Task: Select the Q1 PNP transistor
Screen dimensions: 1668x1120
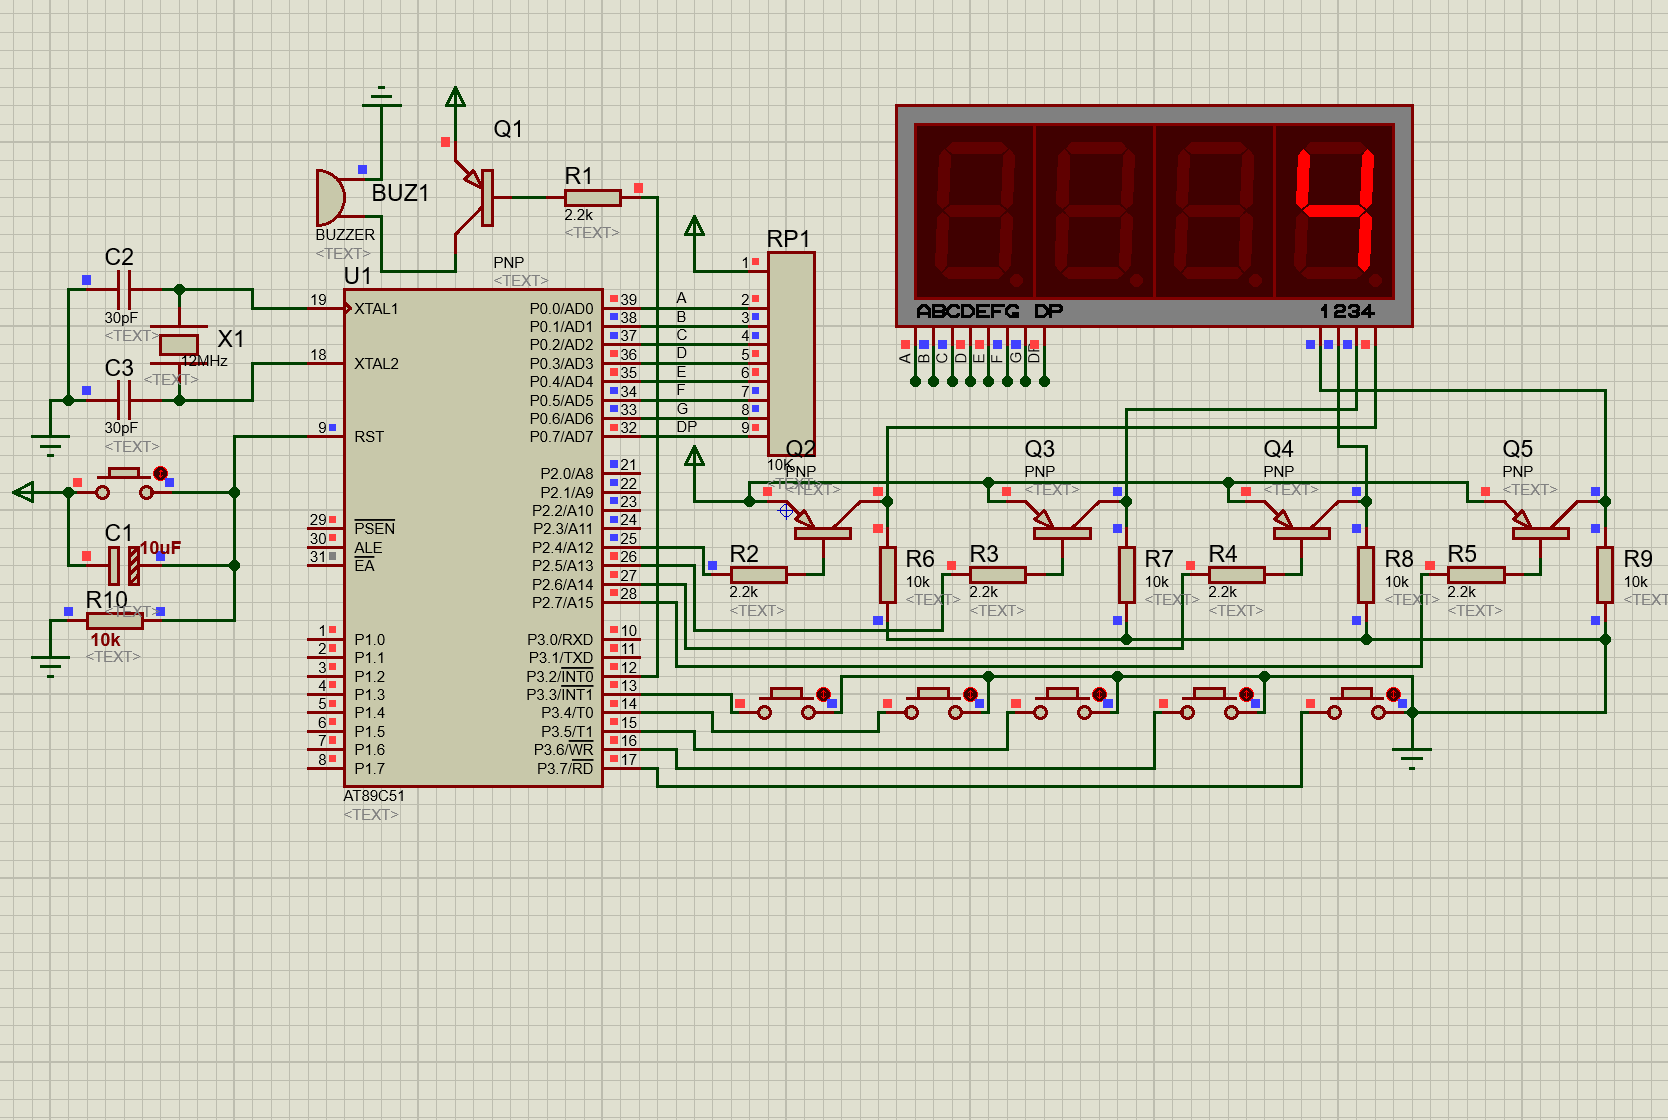Action: click(477, 196)
